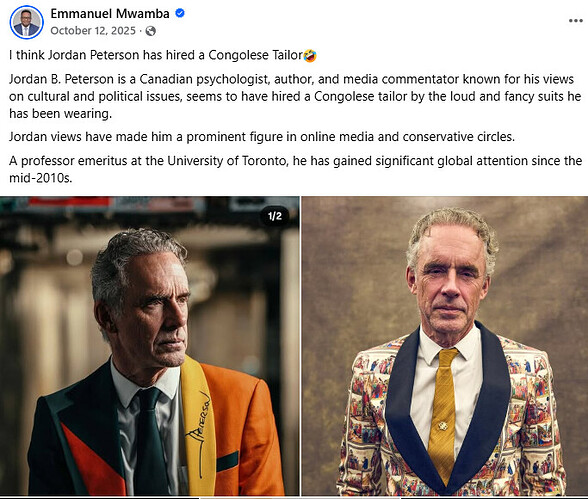Open the three-dots post options menu
Screen dimensions: 588x499
click(575, 21)
